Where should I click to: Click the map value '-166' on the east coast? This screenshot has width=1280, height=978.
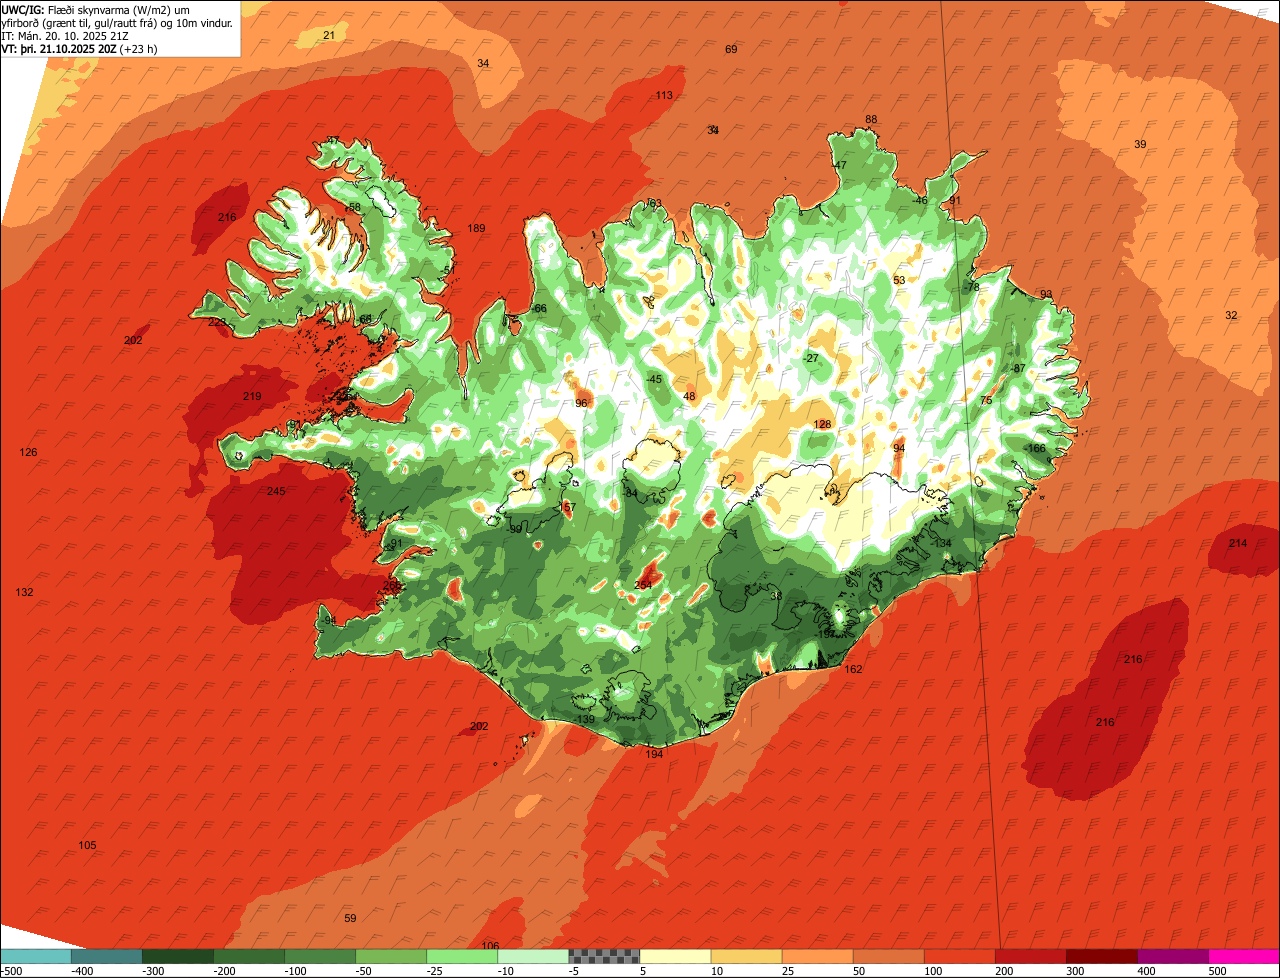click(x=1035, y=449)
